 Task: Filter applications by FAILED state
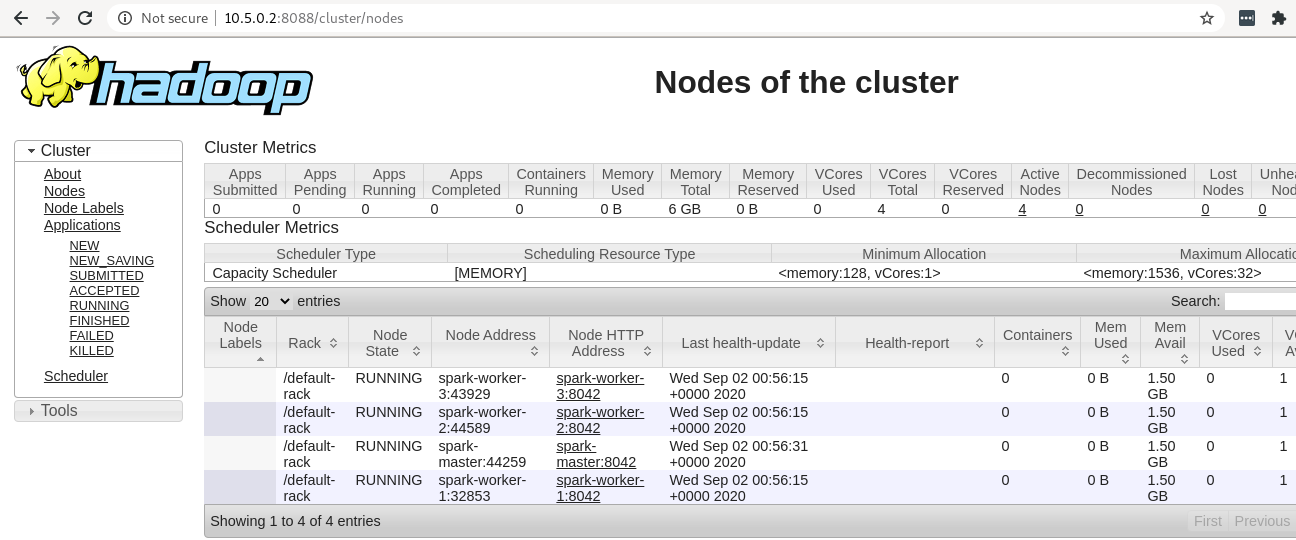click(91, 336)
